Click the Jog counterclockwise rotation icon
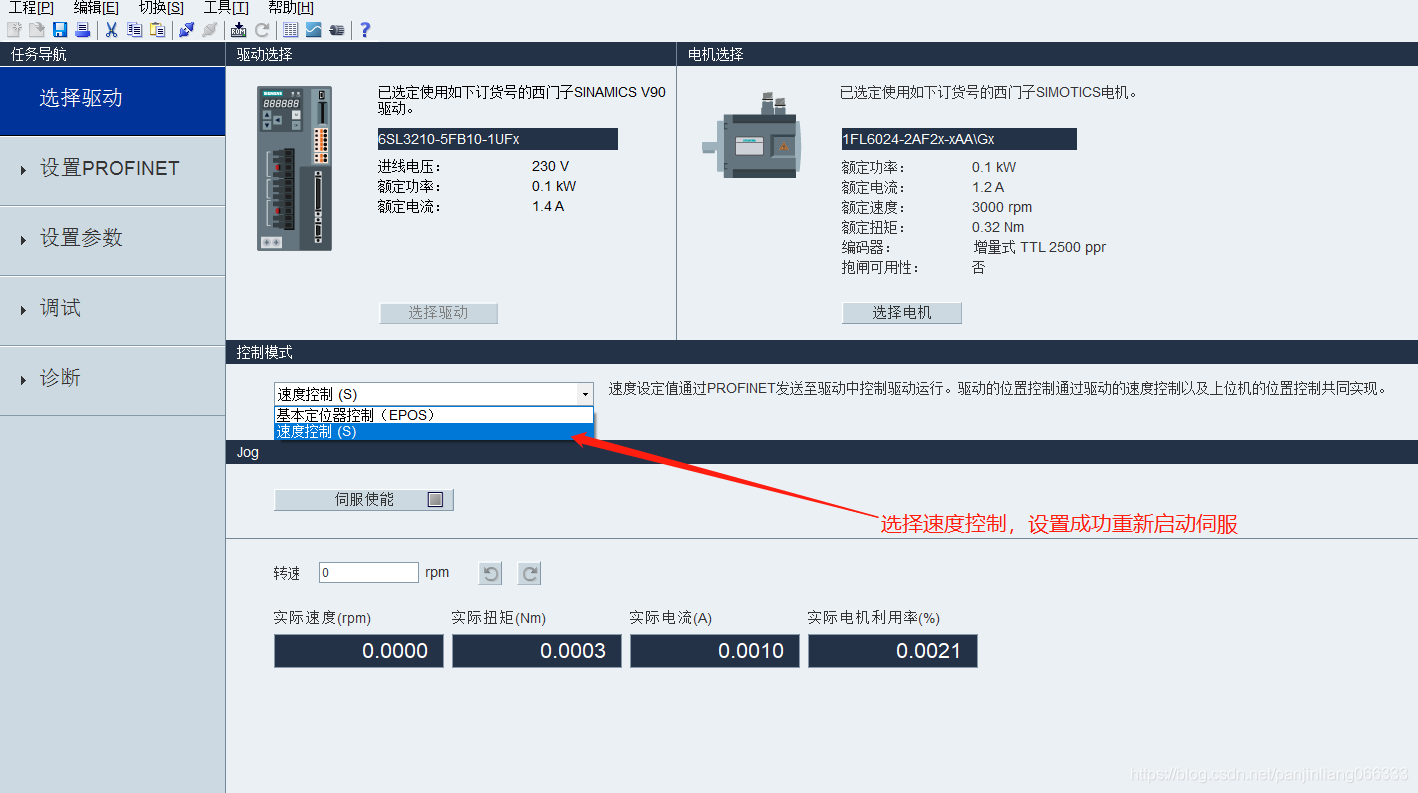Image resolution: width=1418 pixels, height=793 pixels. 491,573
